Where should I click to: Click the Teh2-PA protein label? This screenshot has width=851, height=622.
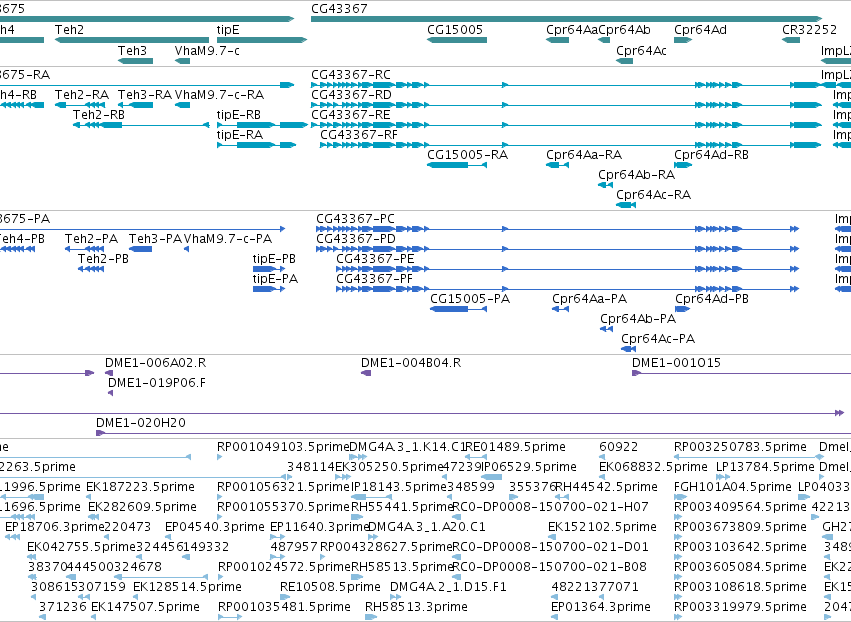click(91, 239)
